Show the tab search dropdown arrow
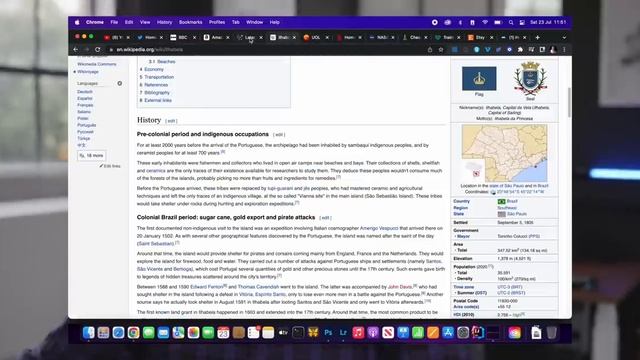Screen dimensions: 640x360 [x=564, y=37]
